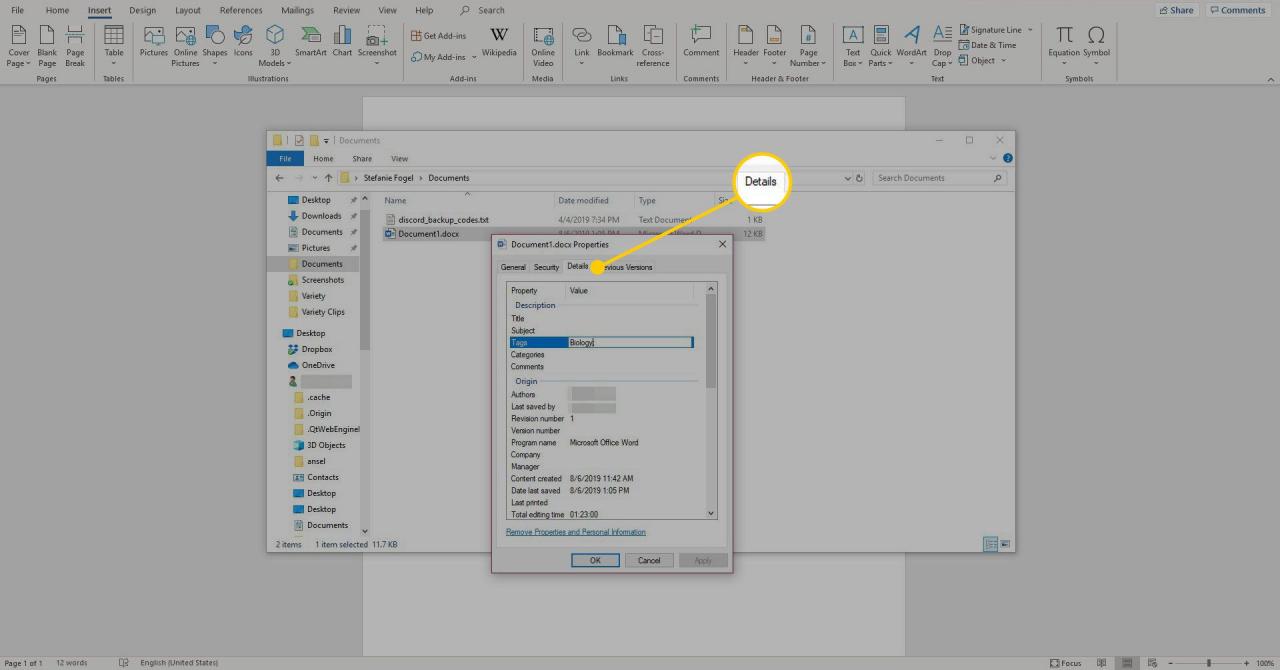Click the Properties list scrollbar down arrow
The width and height of the screenshot is (1280, 670).
coord(711,513)
